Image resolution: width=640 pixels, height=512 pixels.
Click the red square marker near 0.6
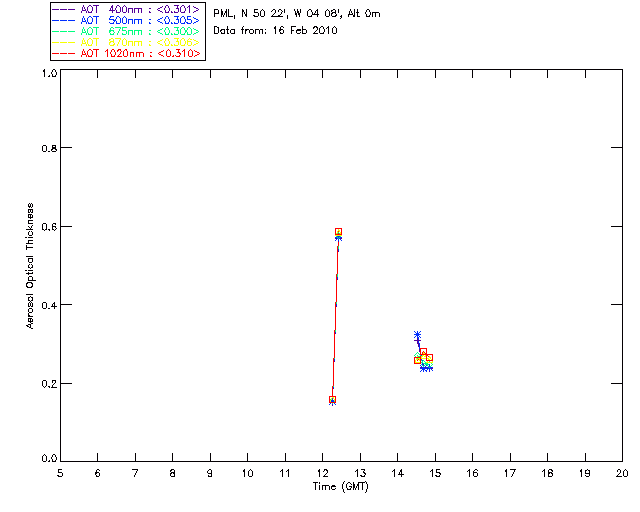tap(338, 232)
